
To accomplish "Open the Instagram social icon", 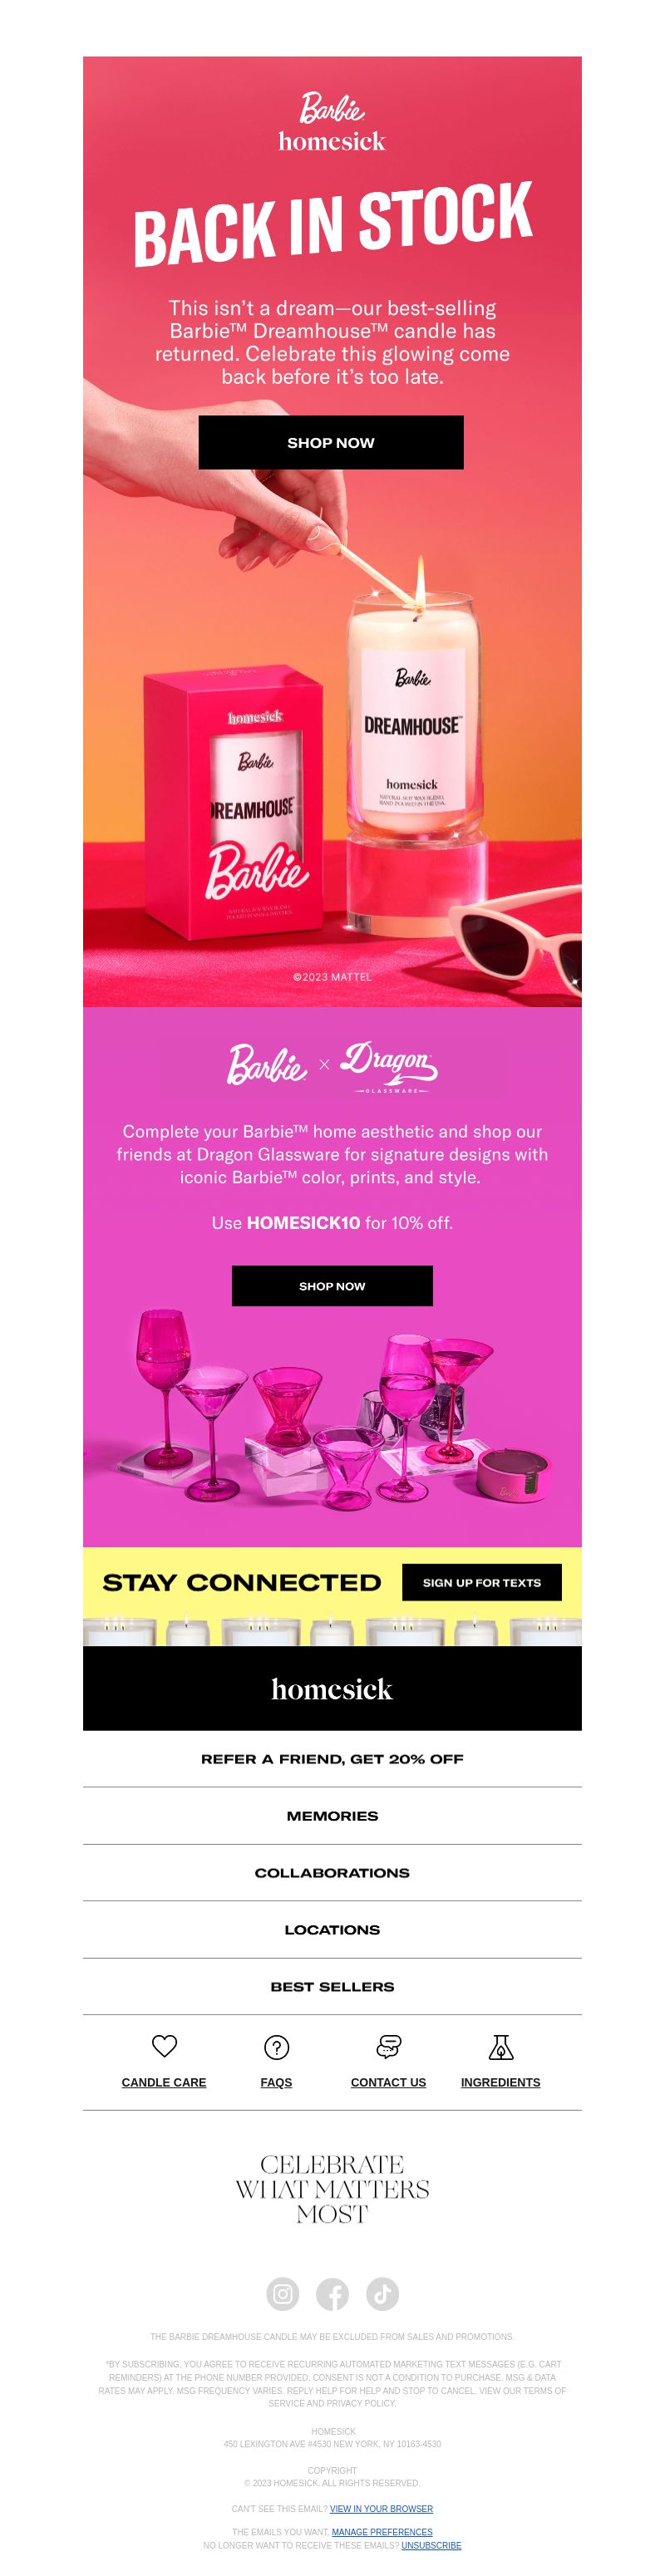I will (x=283, y=2294).
